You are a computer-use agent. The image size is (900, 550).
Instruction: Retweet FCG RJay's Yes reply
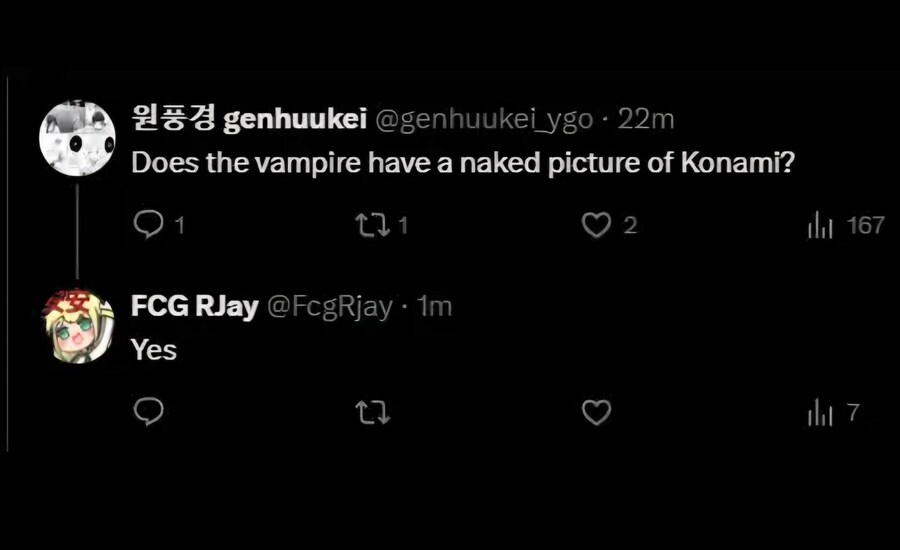[x=373, y=413]
